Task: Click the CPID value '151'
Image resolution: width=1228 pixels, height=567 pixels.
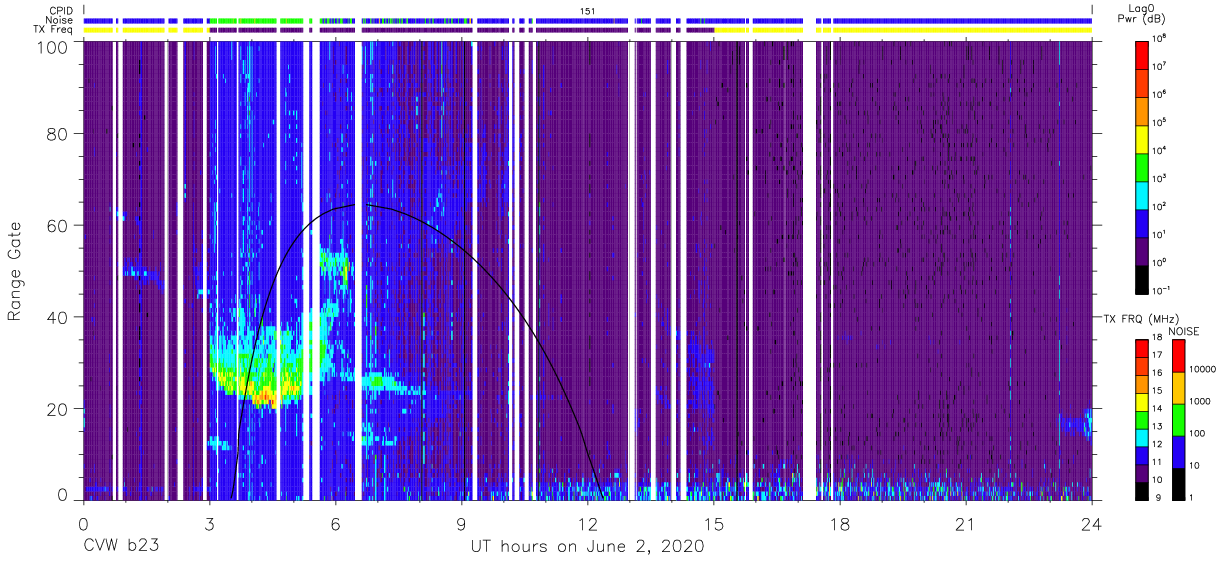Action: point(588,11)
